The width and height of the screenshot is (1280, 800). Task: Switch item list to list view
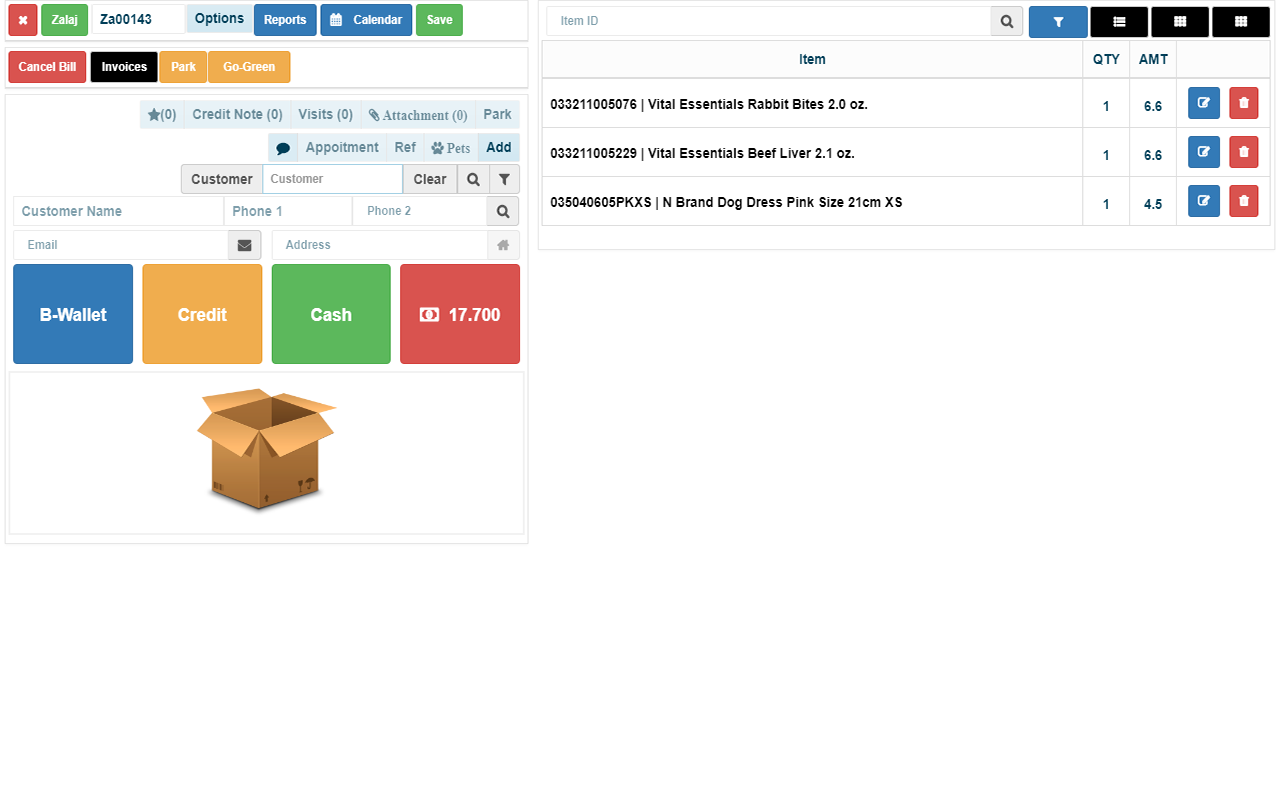[x=1119, y=21]
